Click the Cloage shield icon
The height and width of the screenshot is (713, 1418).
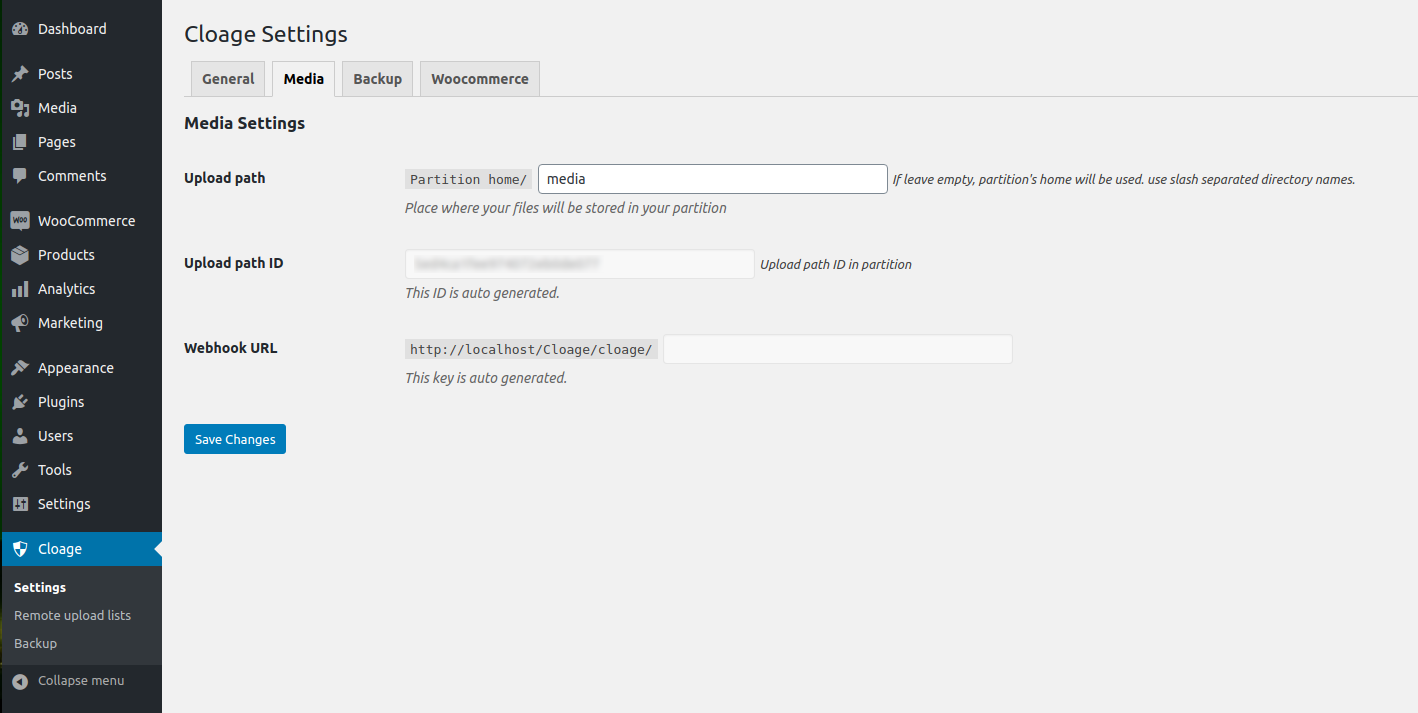pos(20,549)
